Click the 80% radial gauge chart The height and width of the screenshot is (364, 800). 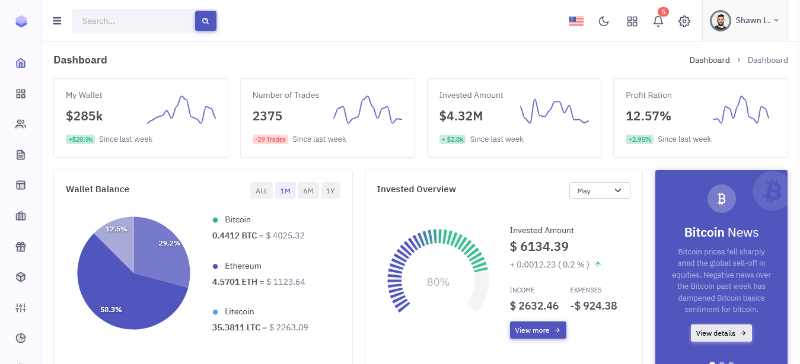(438, 271)
